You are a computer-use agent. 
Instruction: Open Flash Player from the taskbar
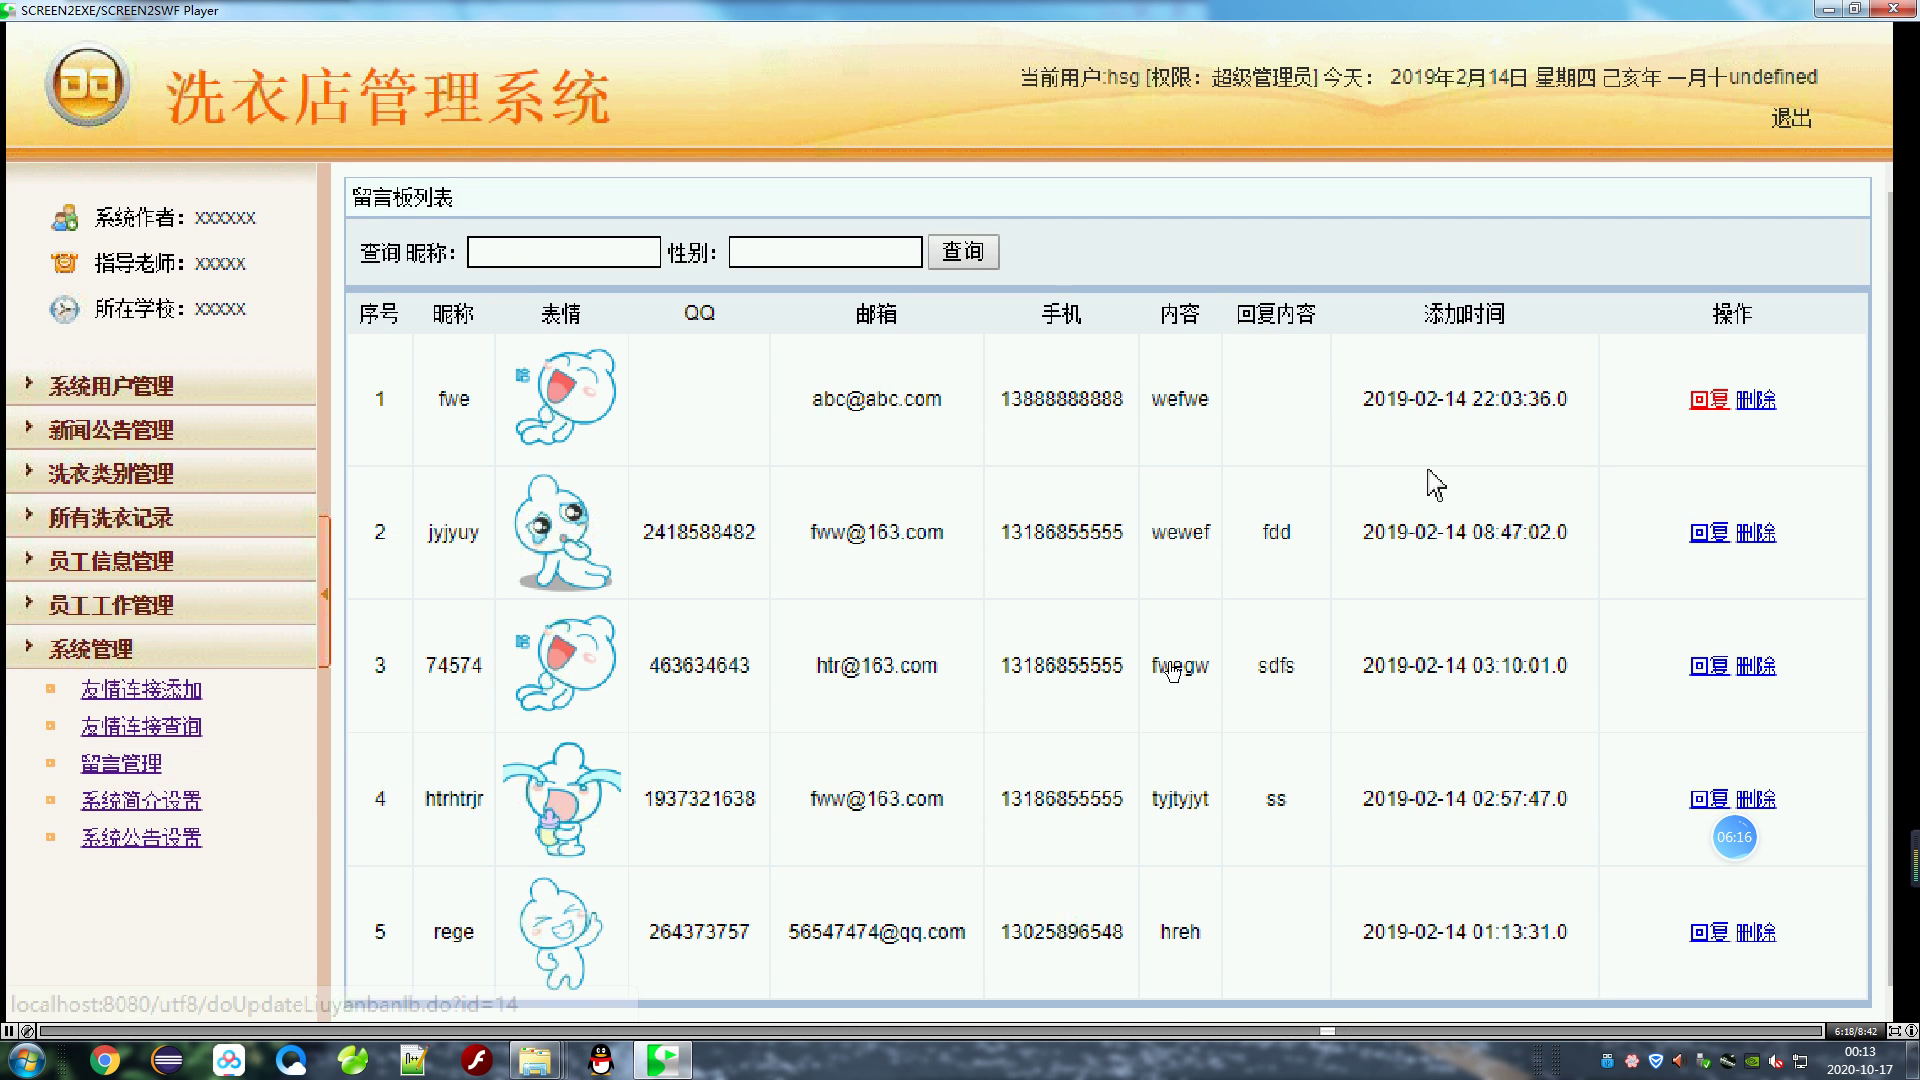click(x=476, y=1060)
